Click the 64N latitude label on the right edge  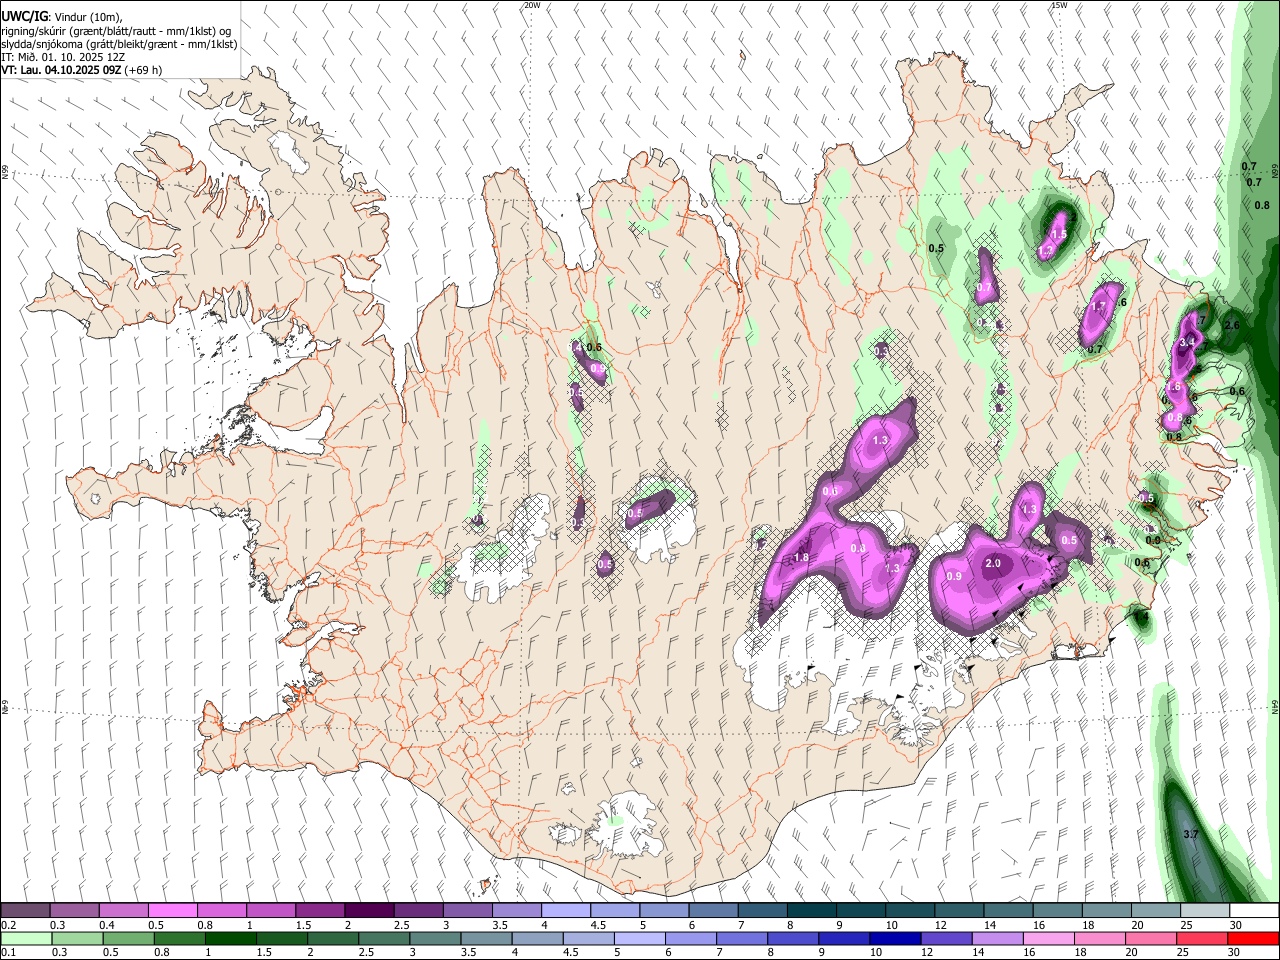[1275, 707]
